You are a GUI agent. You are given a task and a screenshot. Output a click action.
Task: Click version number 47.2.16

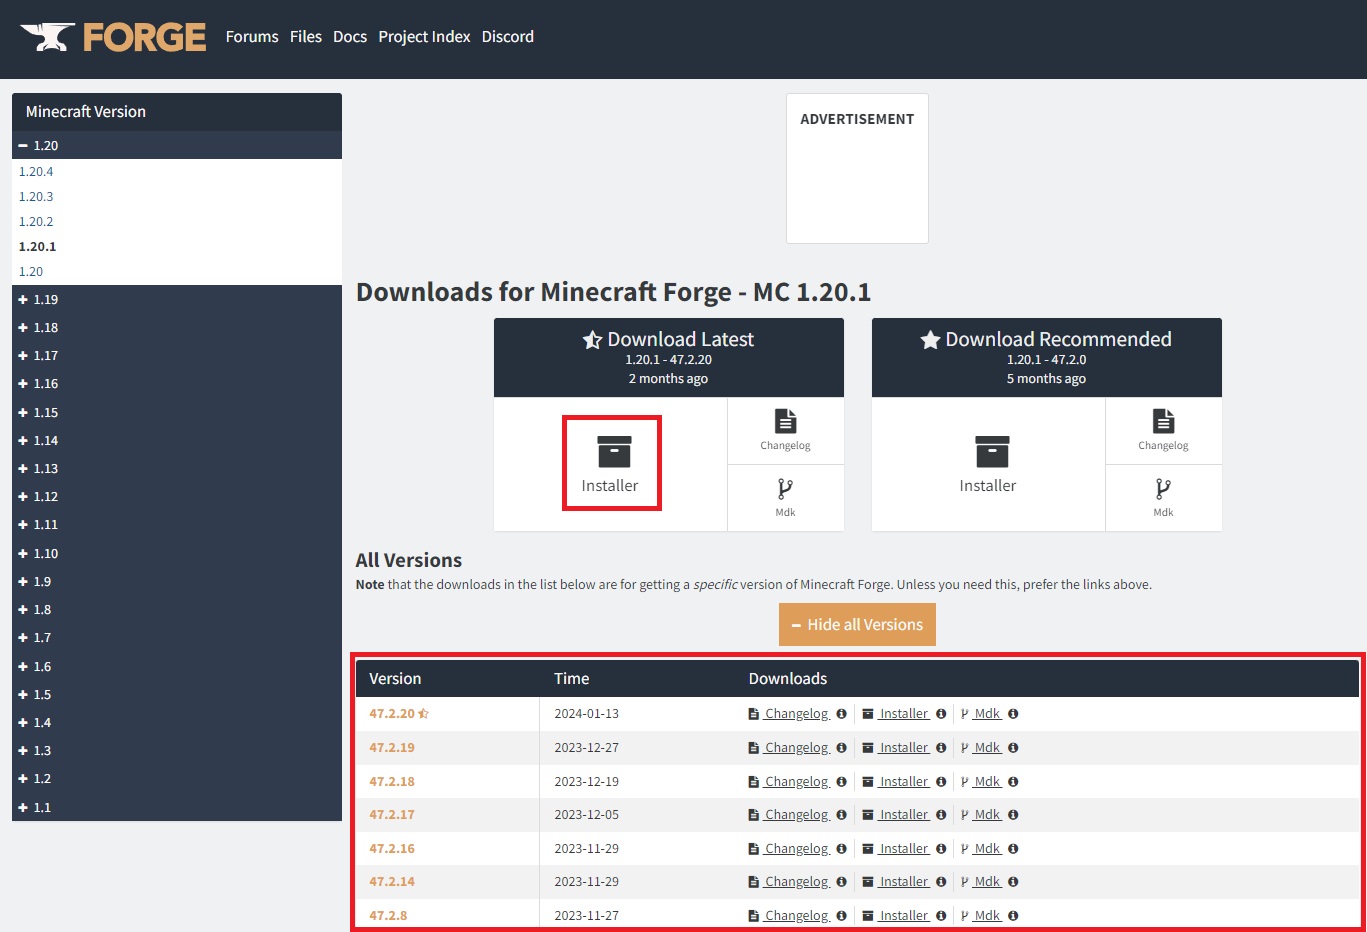392,849
